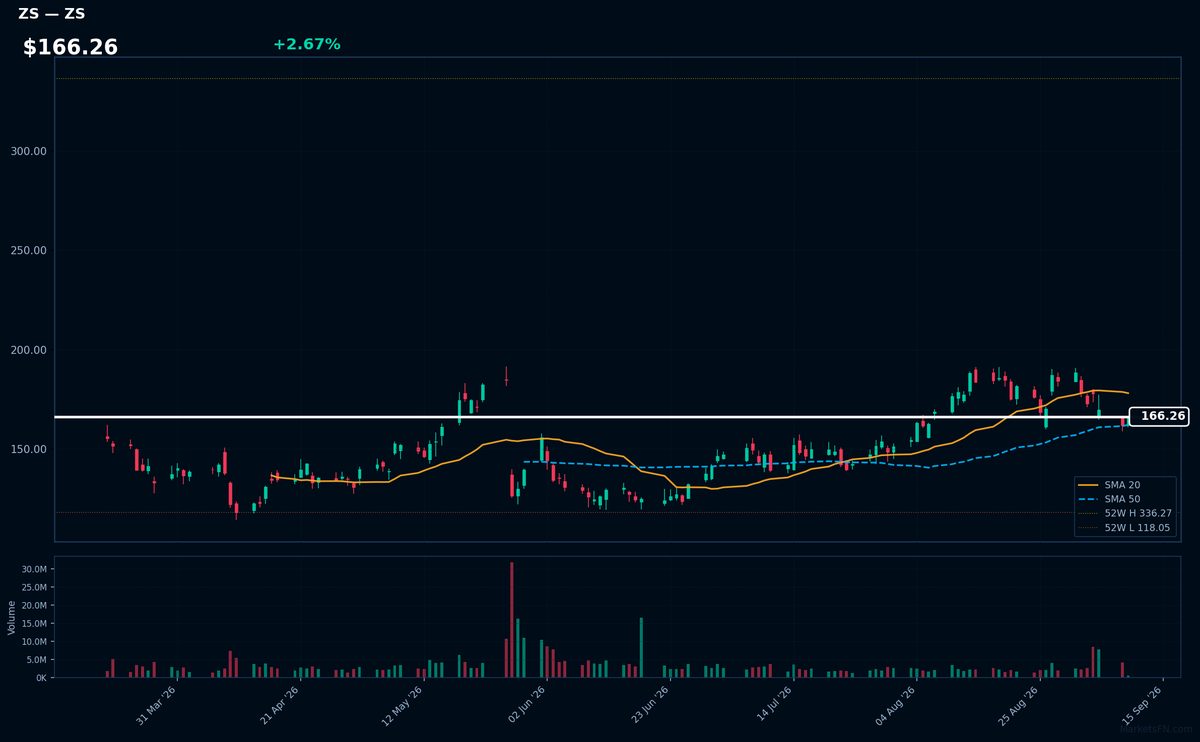Click the 12 May '26 date label
1200x742 pixels.
pos(403,705)
